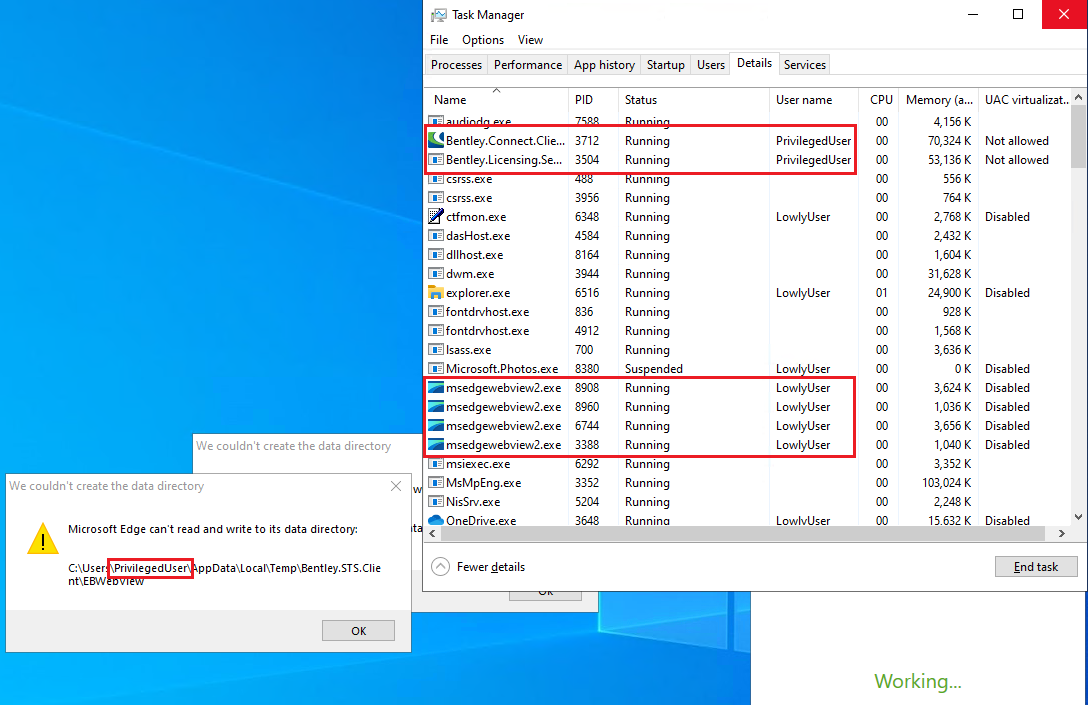Image resolution: width=1088 pixels, height=705 pixels.
Task: Click the horizontal scrollbar thumb
Action: point(742,533)
